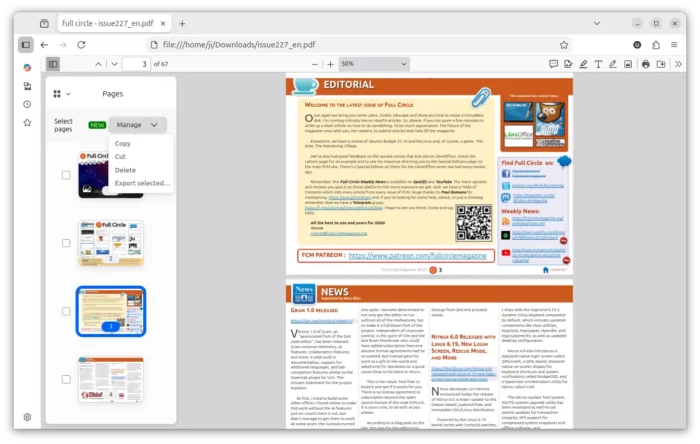
Task: Open the add image tool
Action: pos(628,64)
